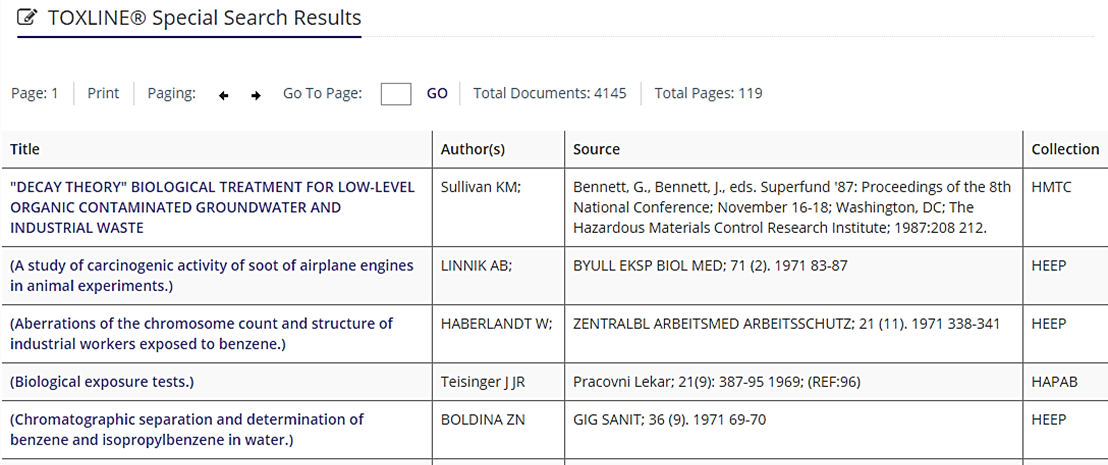The width and height of the screenshot is (1108, 465).
Task: Click HAPAB collection cell
Action: [1054, 382]
